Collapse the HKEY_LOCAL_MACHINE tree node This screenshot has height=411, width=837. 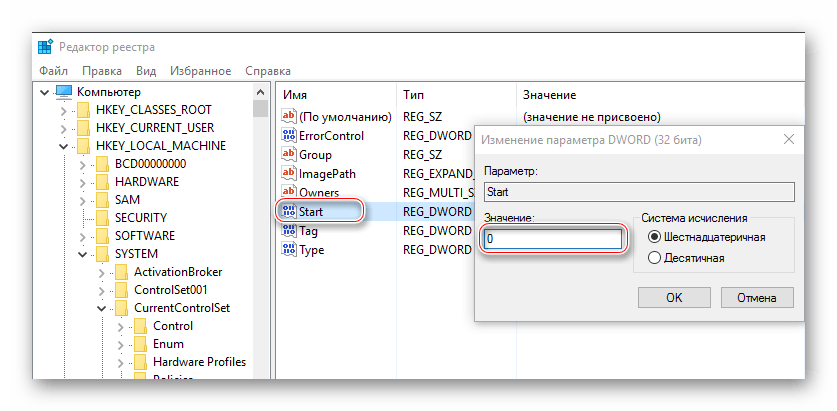62,146
